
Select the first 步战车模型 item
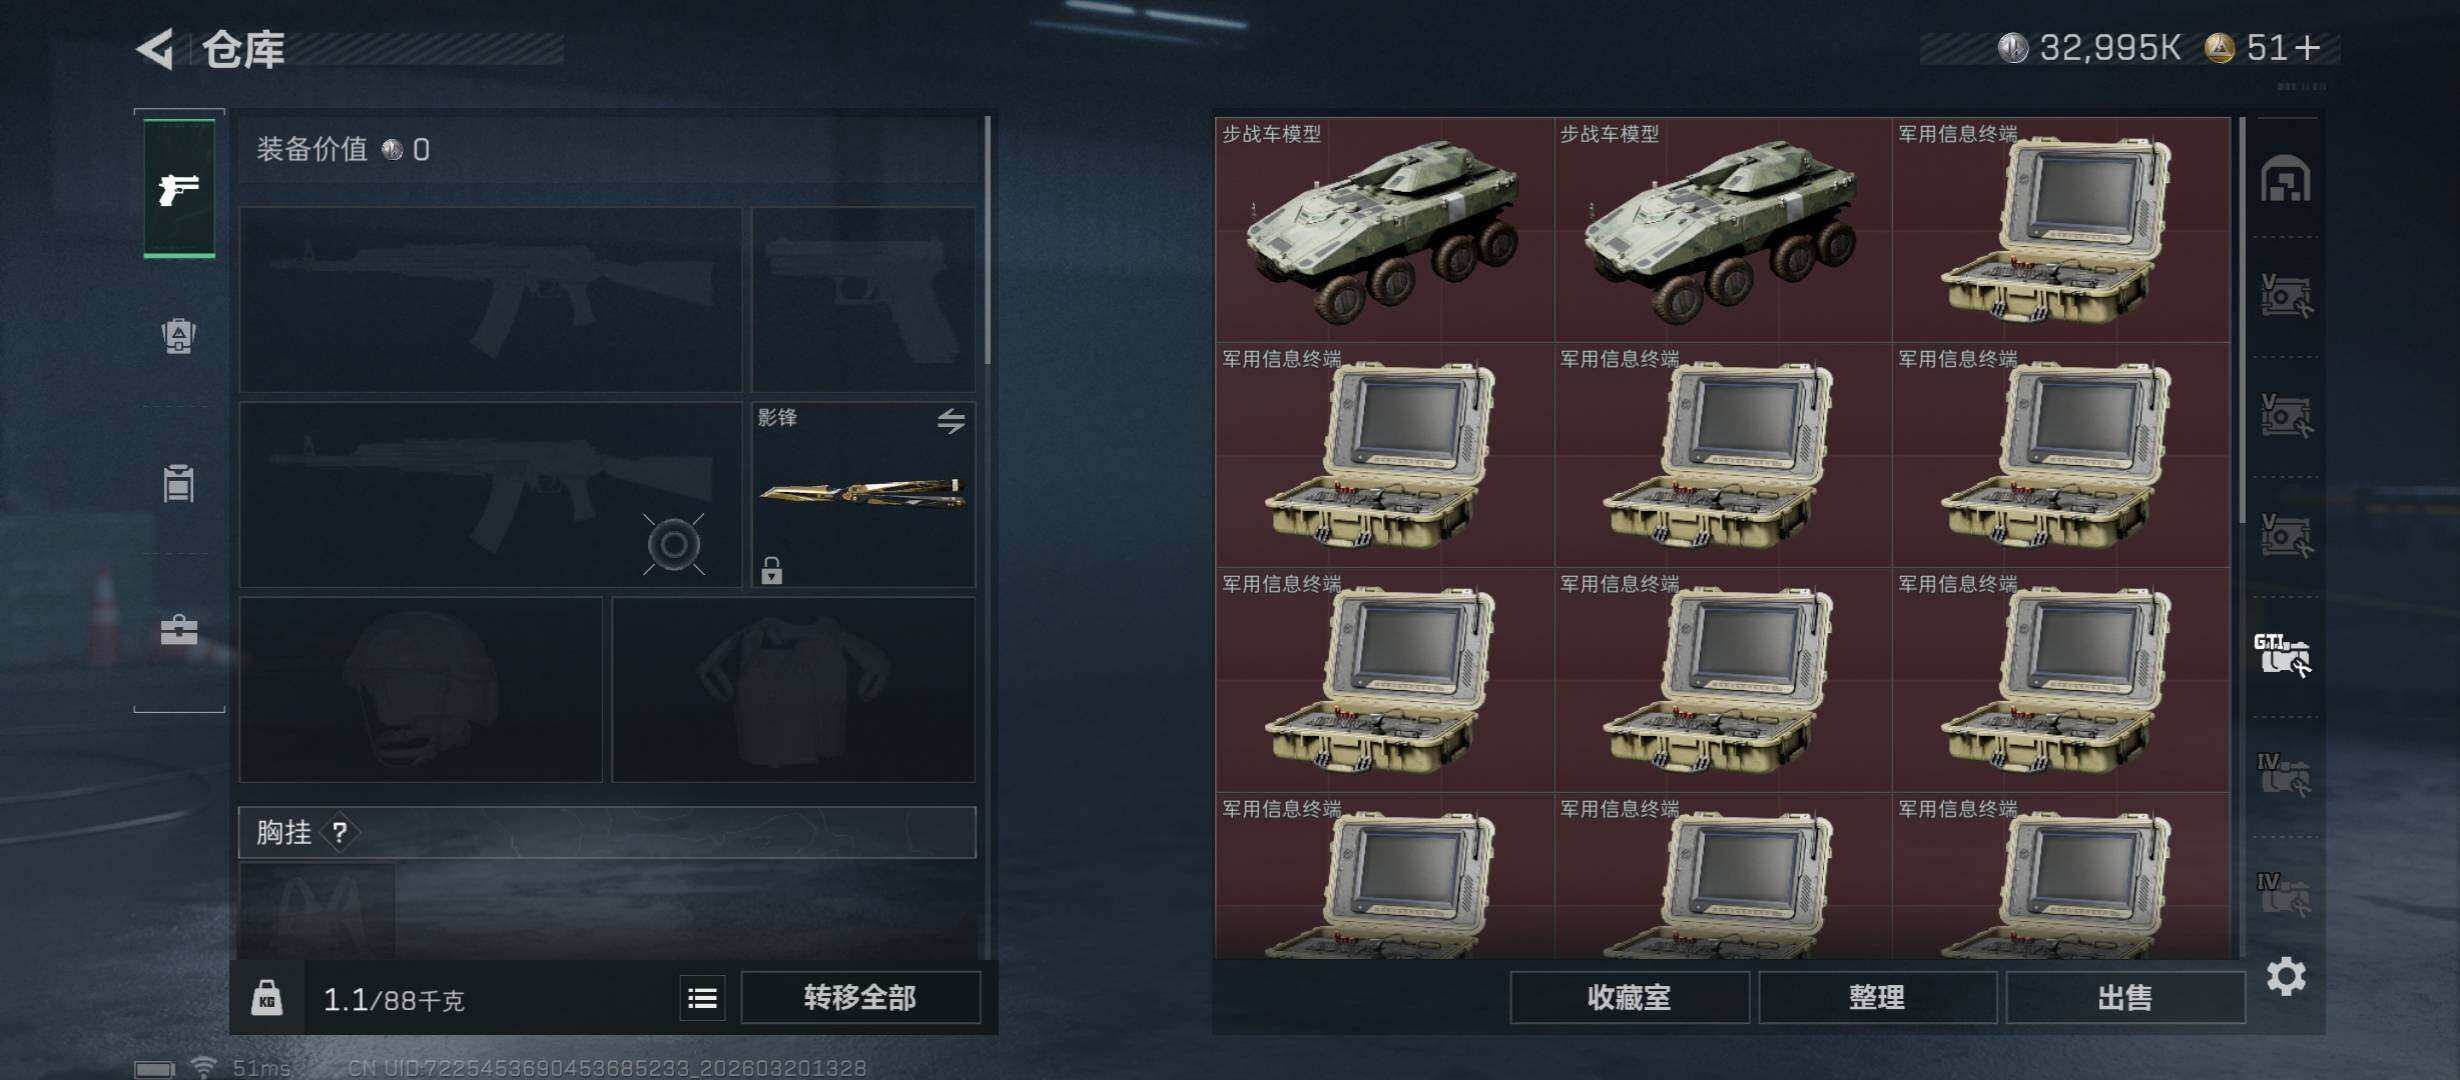[1384, 230]
